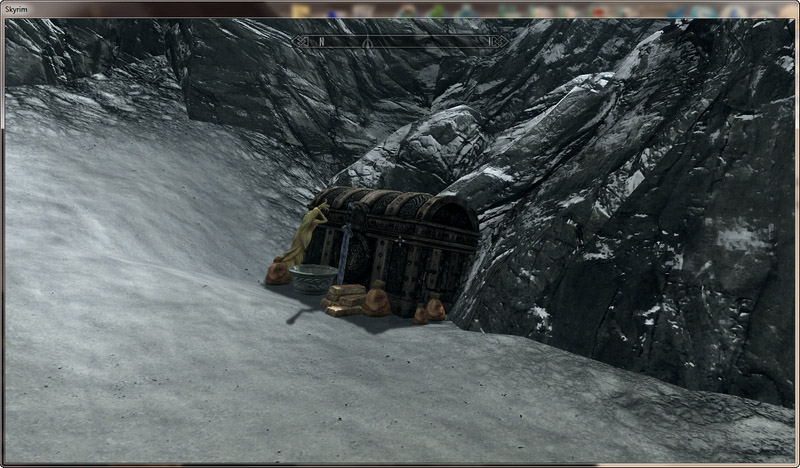The height and width of the screenshot is (468, 800).
Task: Take coin purse below golden statue
Action: [278, 273]
